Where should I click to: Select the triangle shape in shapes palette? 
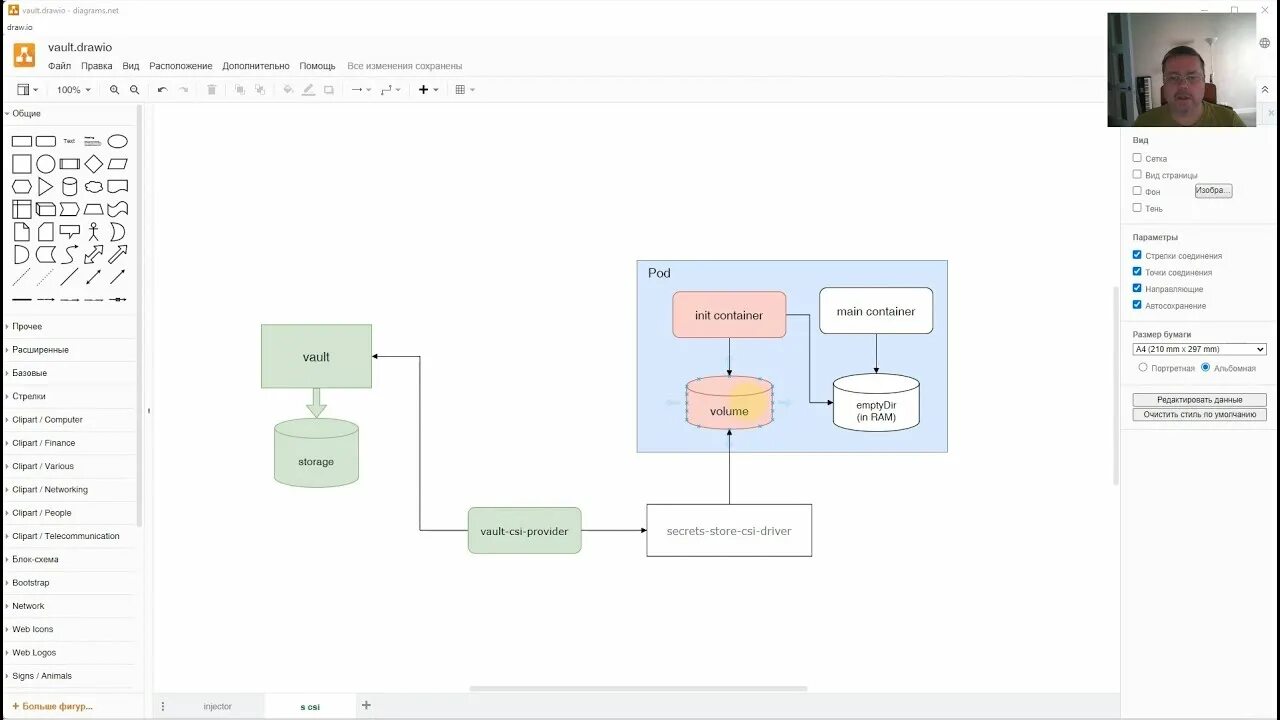[x=46, y=187]
